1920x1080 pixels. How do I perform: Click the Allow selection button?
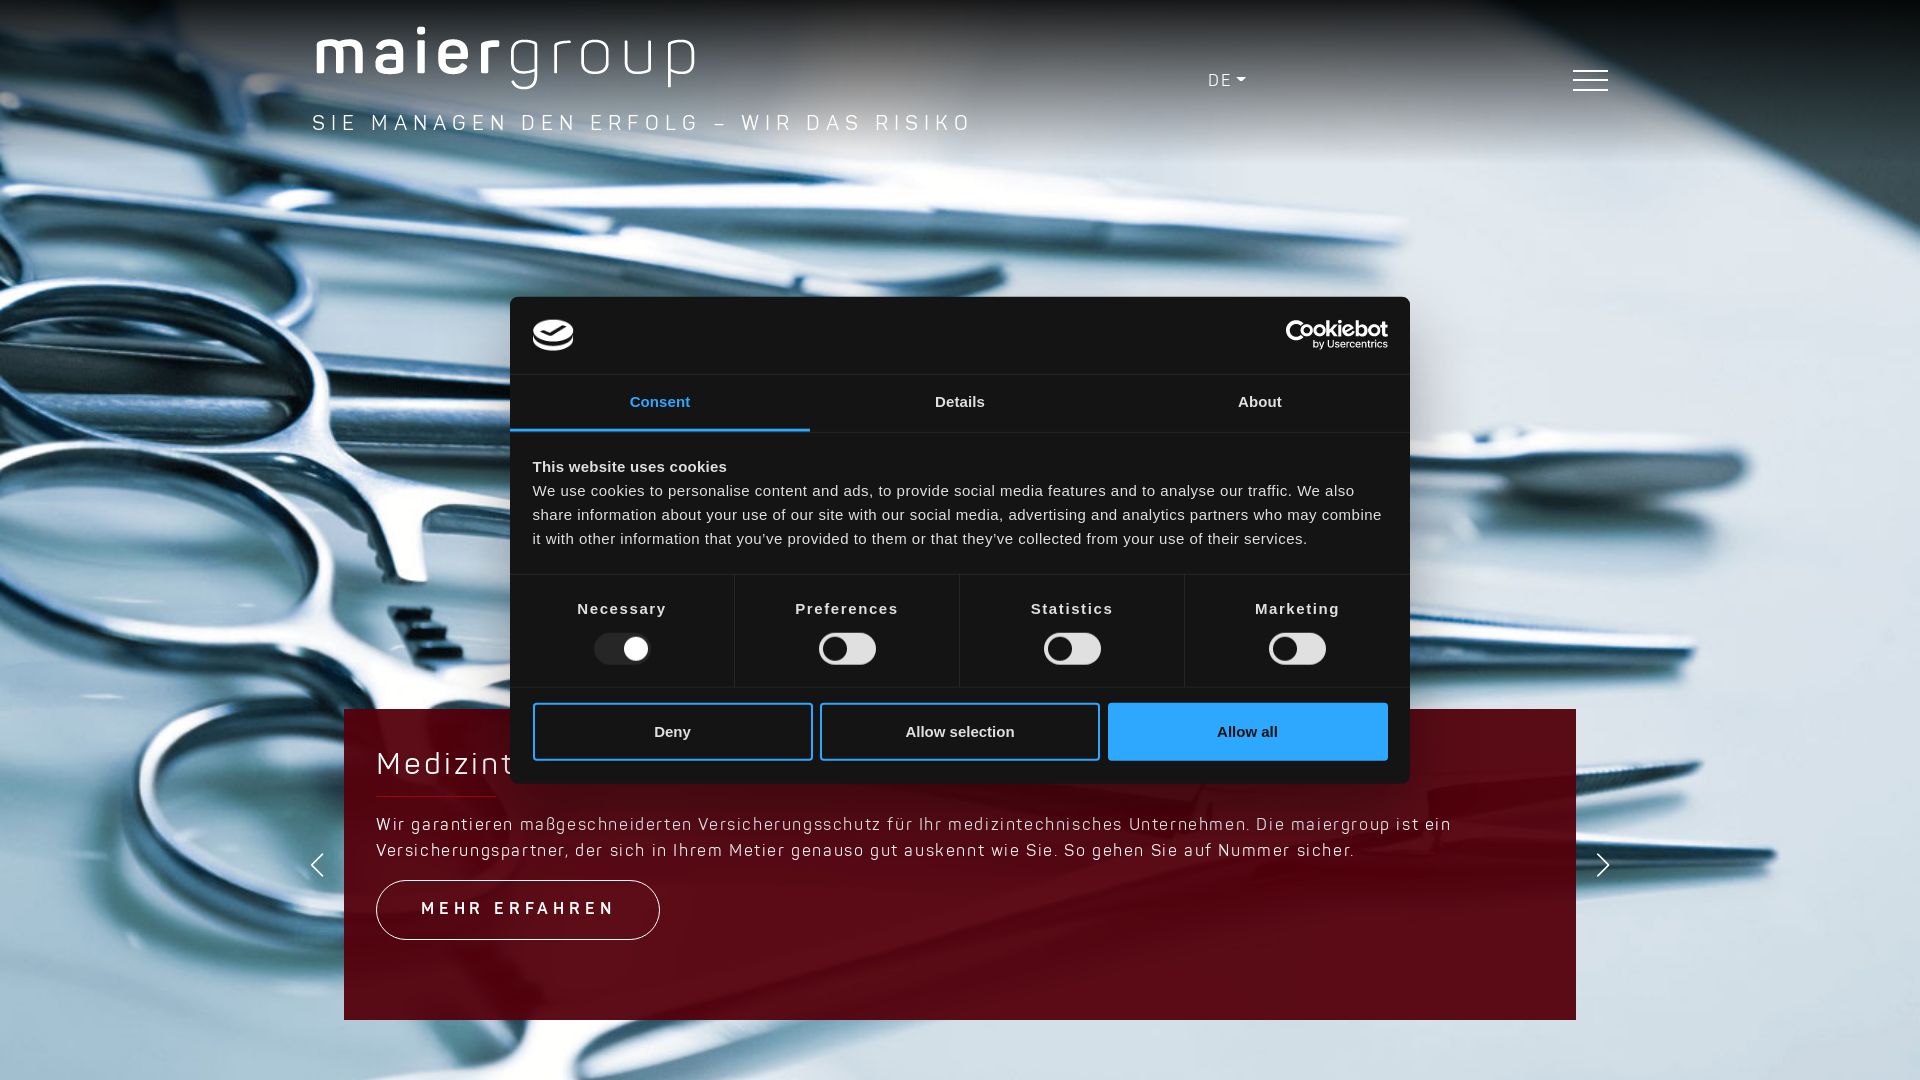pos(960,732)
